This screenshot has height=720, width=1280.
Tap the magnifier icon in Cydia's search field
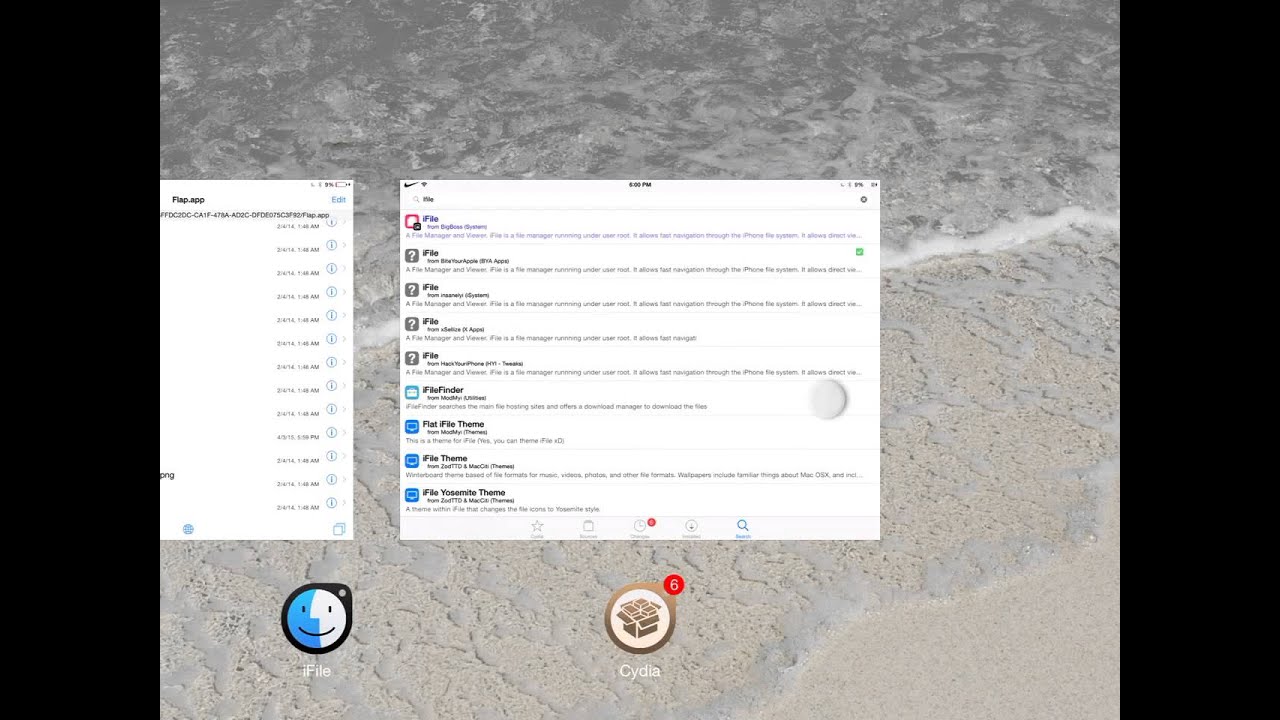[x=416, y=199]
